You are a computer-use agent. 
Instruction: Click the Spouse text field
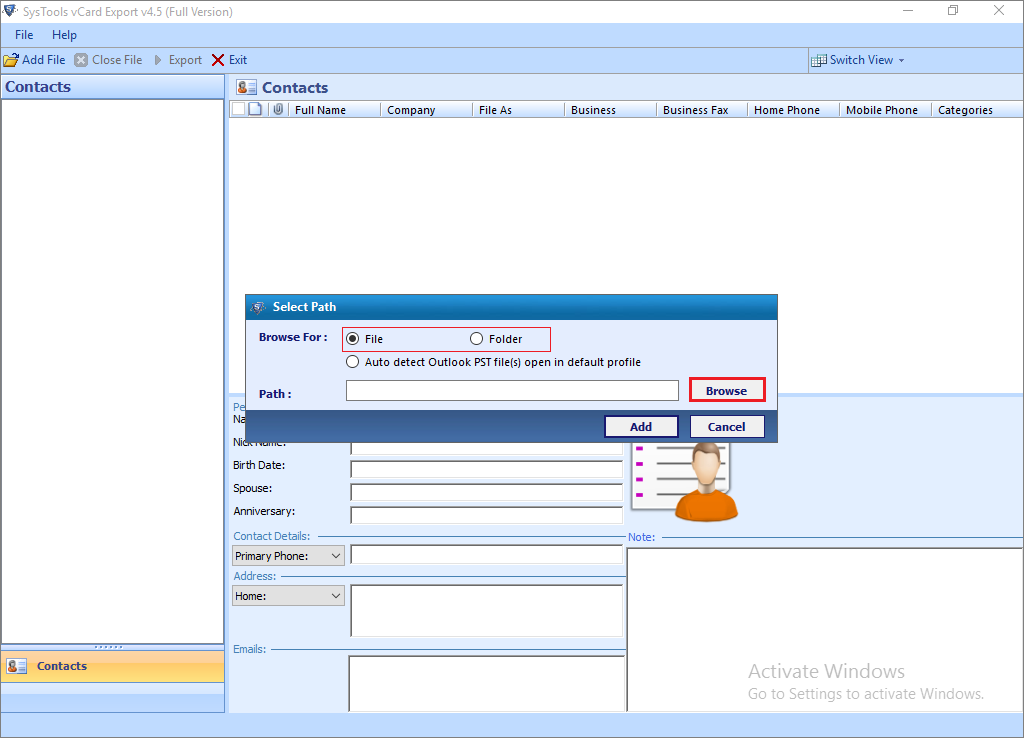pos(487,492)
